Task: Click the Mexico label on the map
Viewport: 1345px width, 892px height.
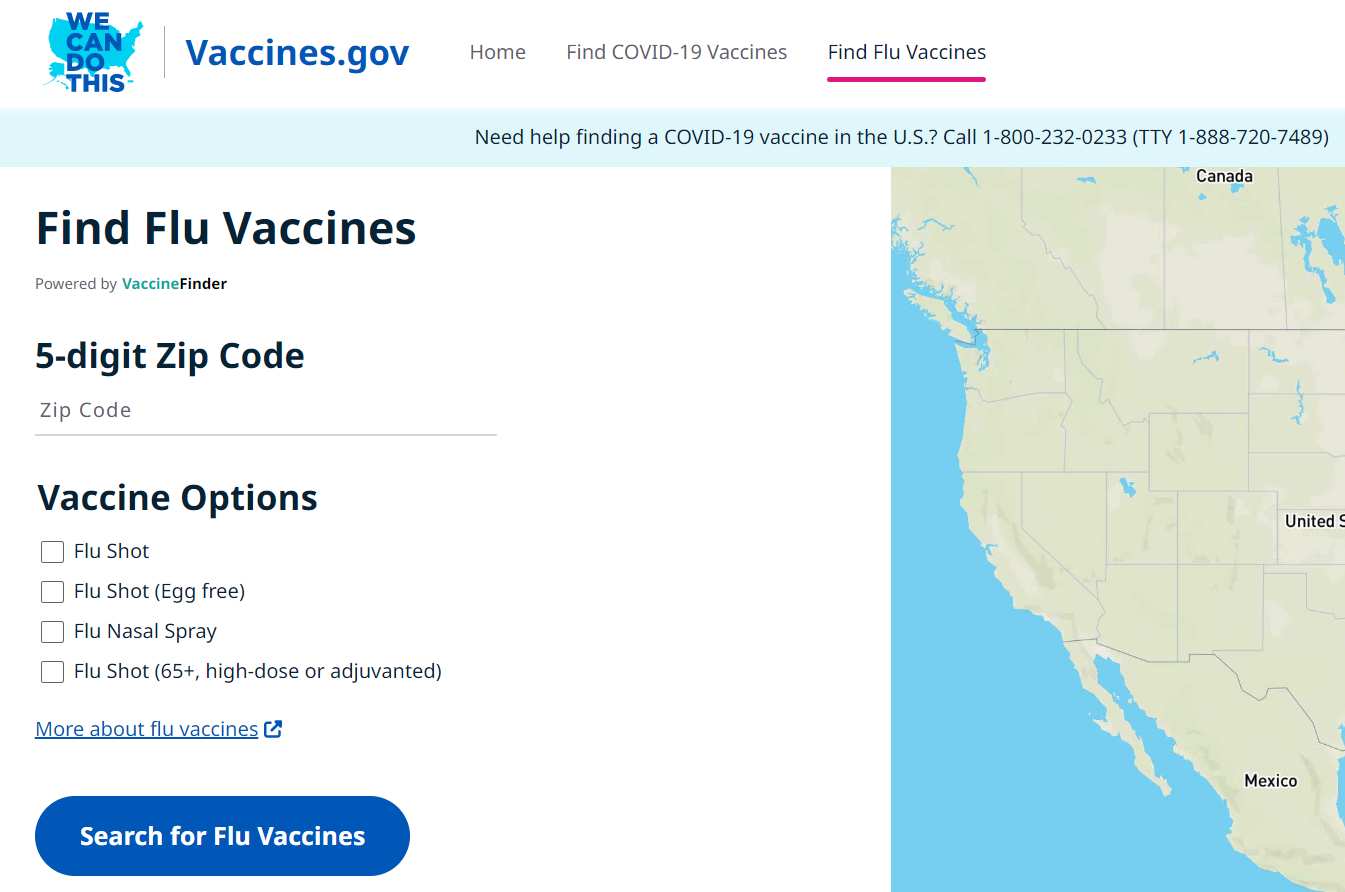Action: (1270, 780)
